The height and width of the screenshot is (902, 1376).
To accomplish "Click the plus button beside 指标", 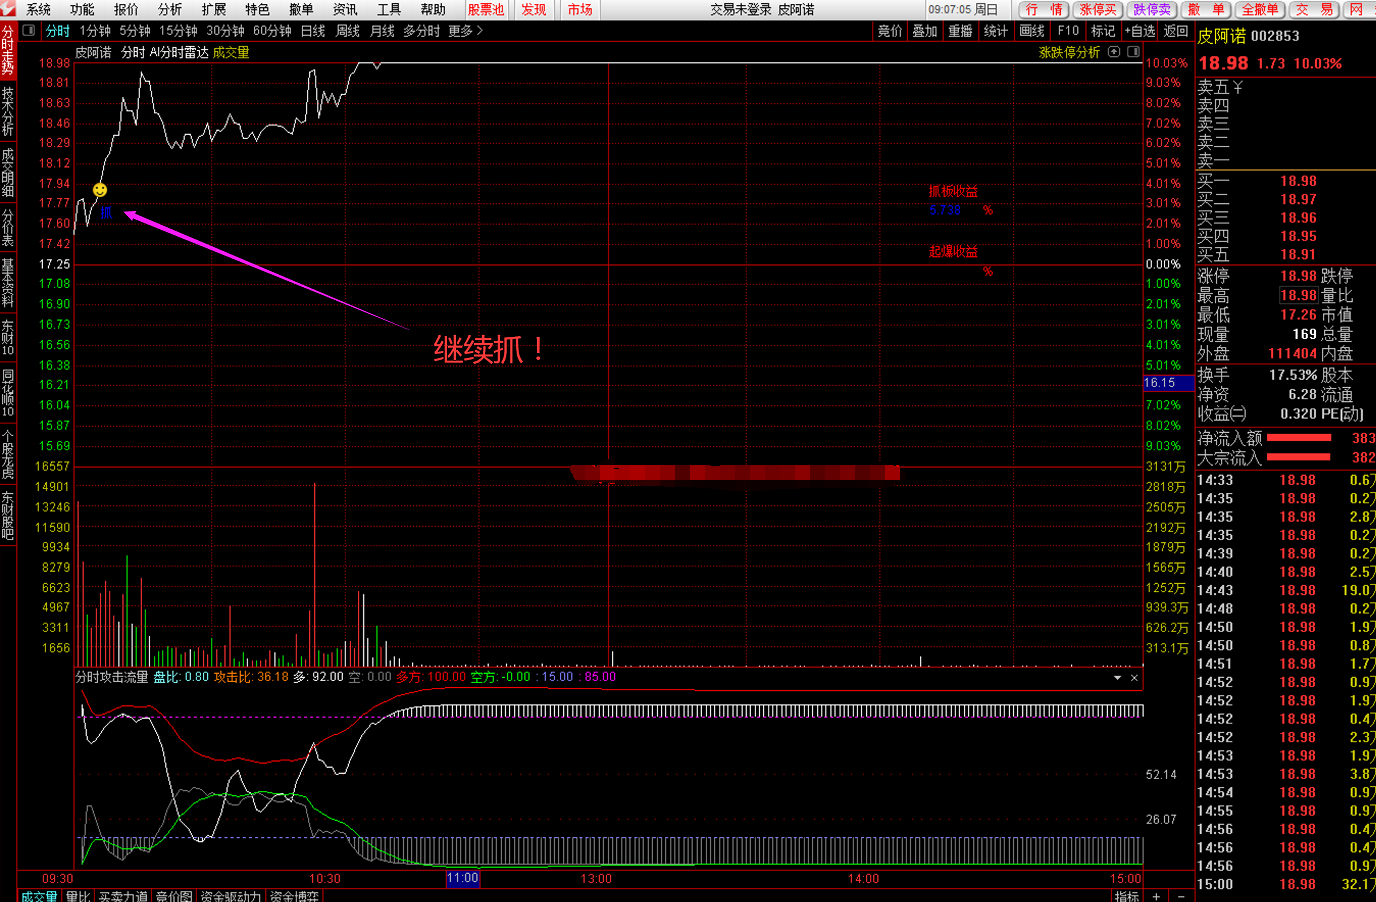I will [1156, 895].
